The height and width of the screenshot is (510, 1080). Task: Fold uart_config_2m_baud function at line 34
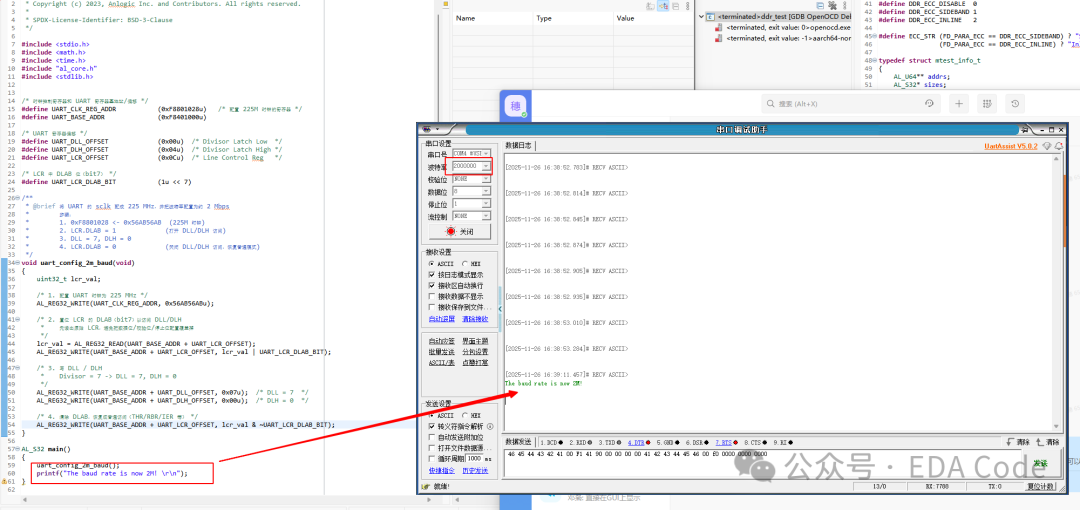17,263
